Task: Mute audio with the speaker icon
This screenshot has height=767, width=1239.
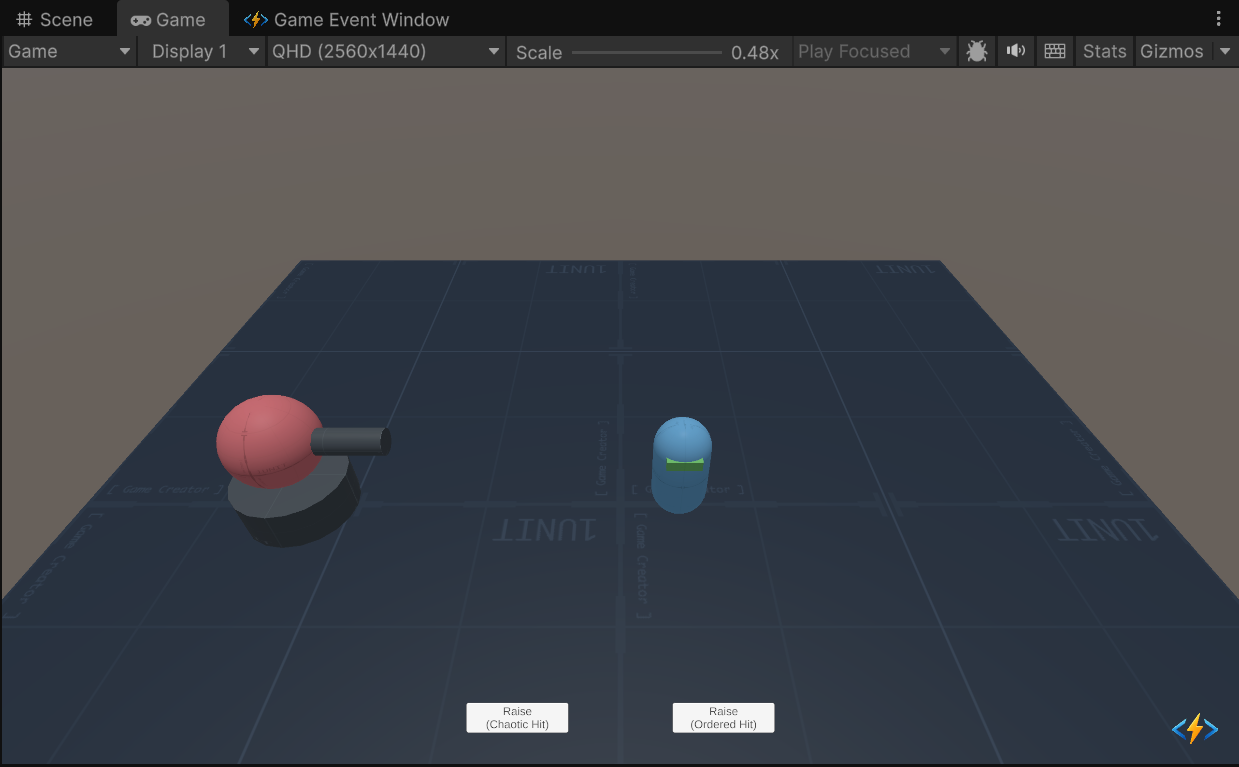Action: 1016,52
